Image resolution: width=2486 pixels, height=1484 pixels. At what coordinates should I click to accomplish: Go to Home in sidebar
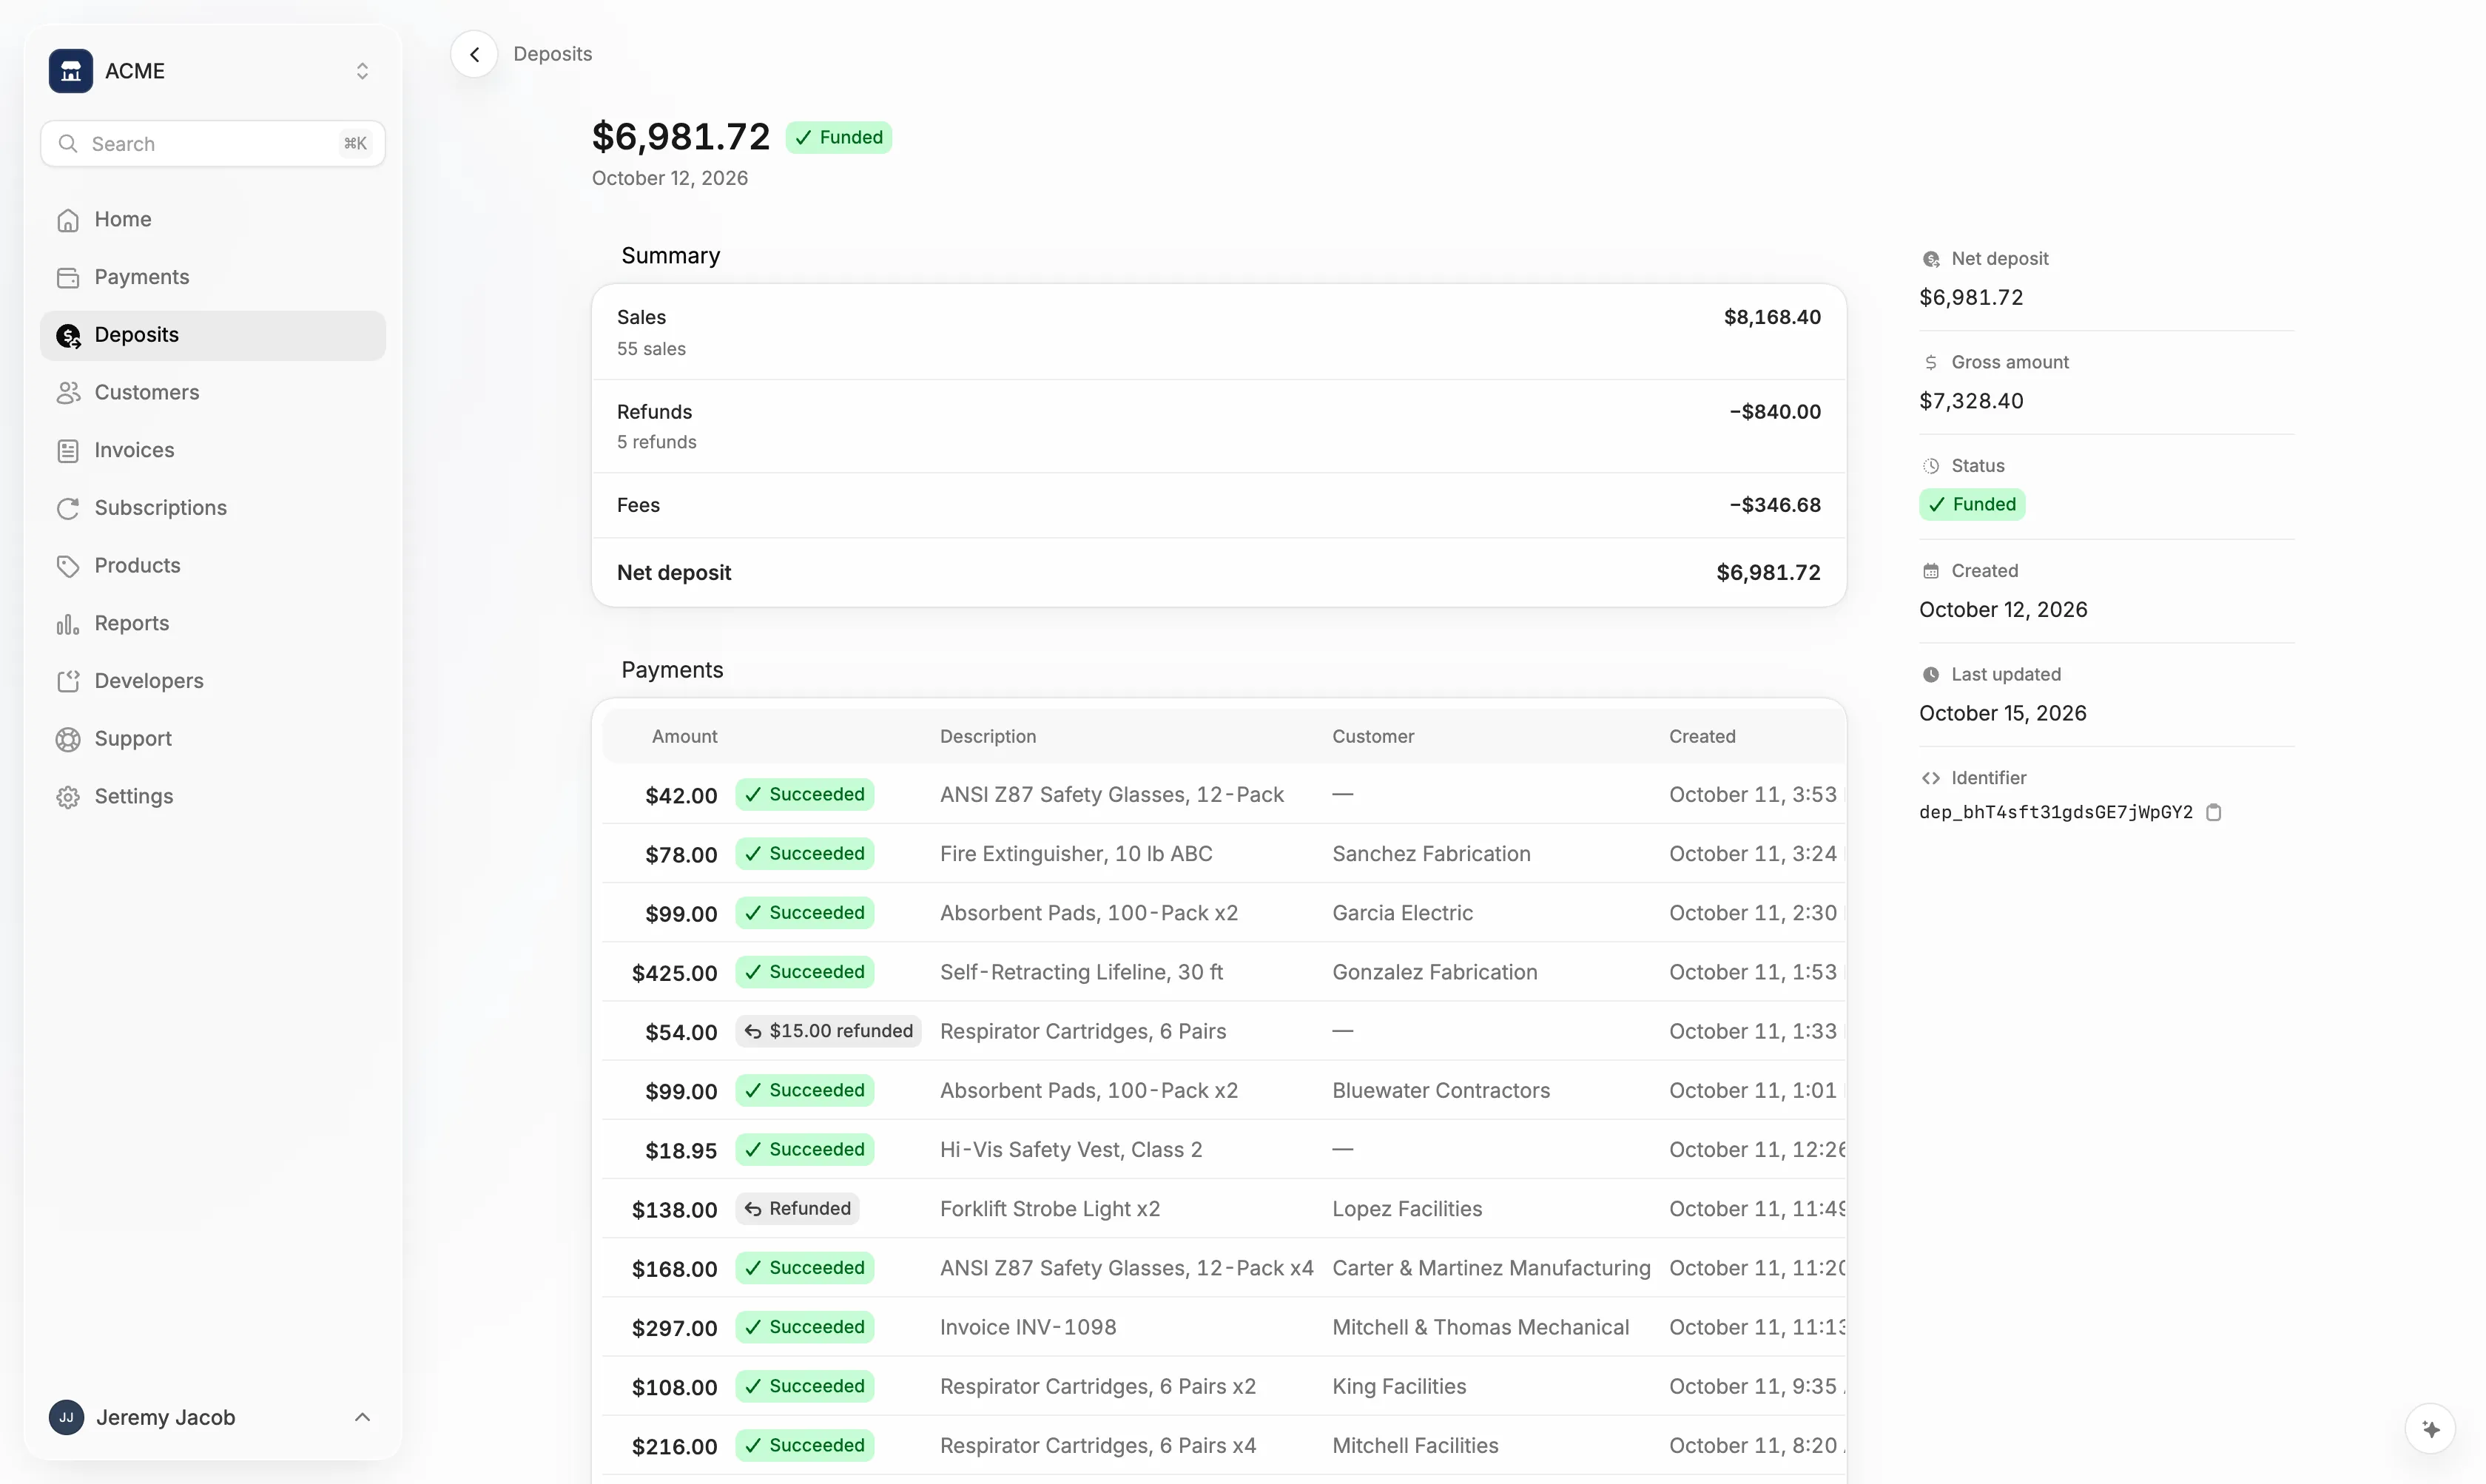coord(213,219)
